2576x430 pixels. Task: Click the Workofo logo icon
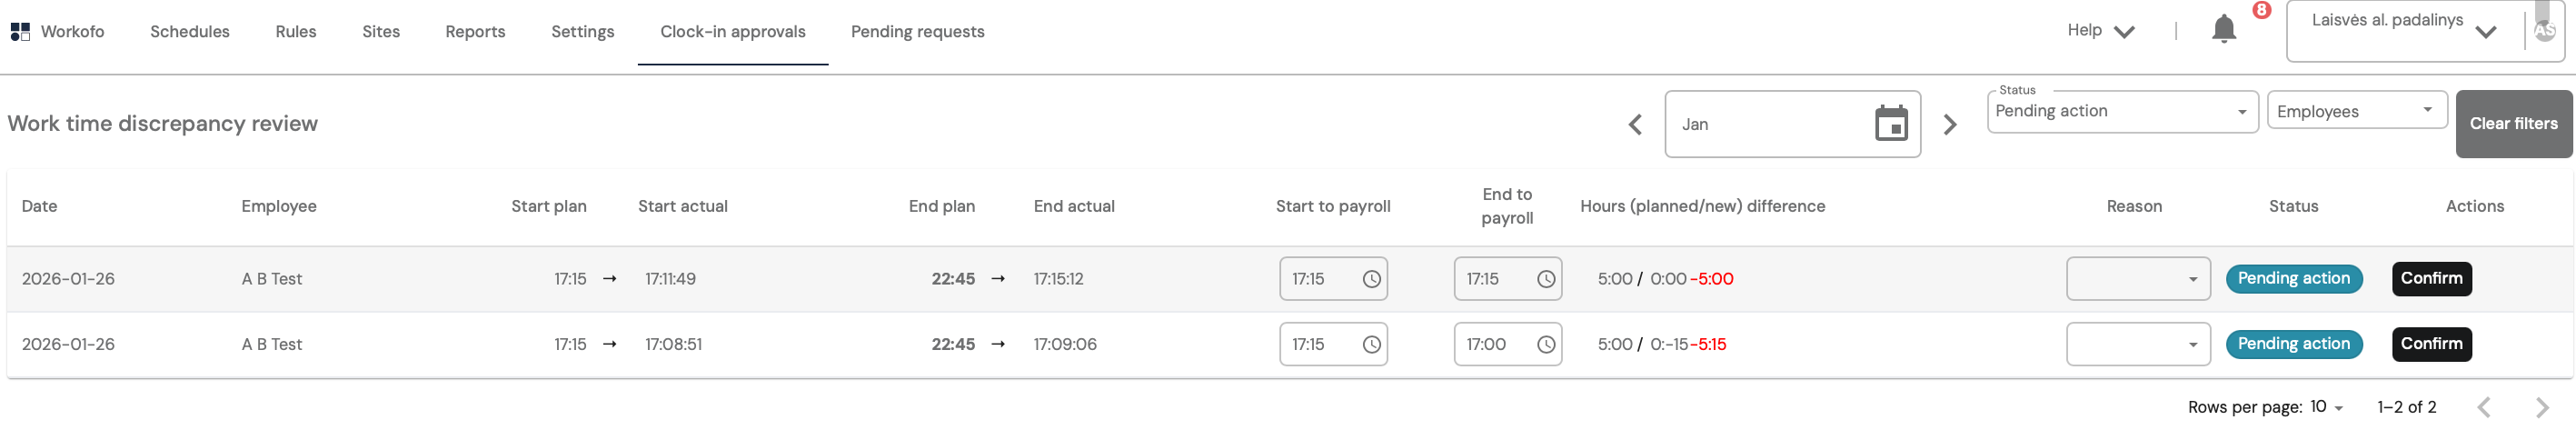(20, 32)
